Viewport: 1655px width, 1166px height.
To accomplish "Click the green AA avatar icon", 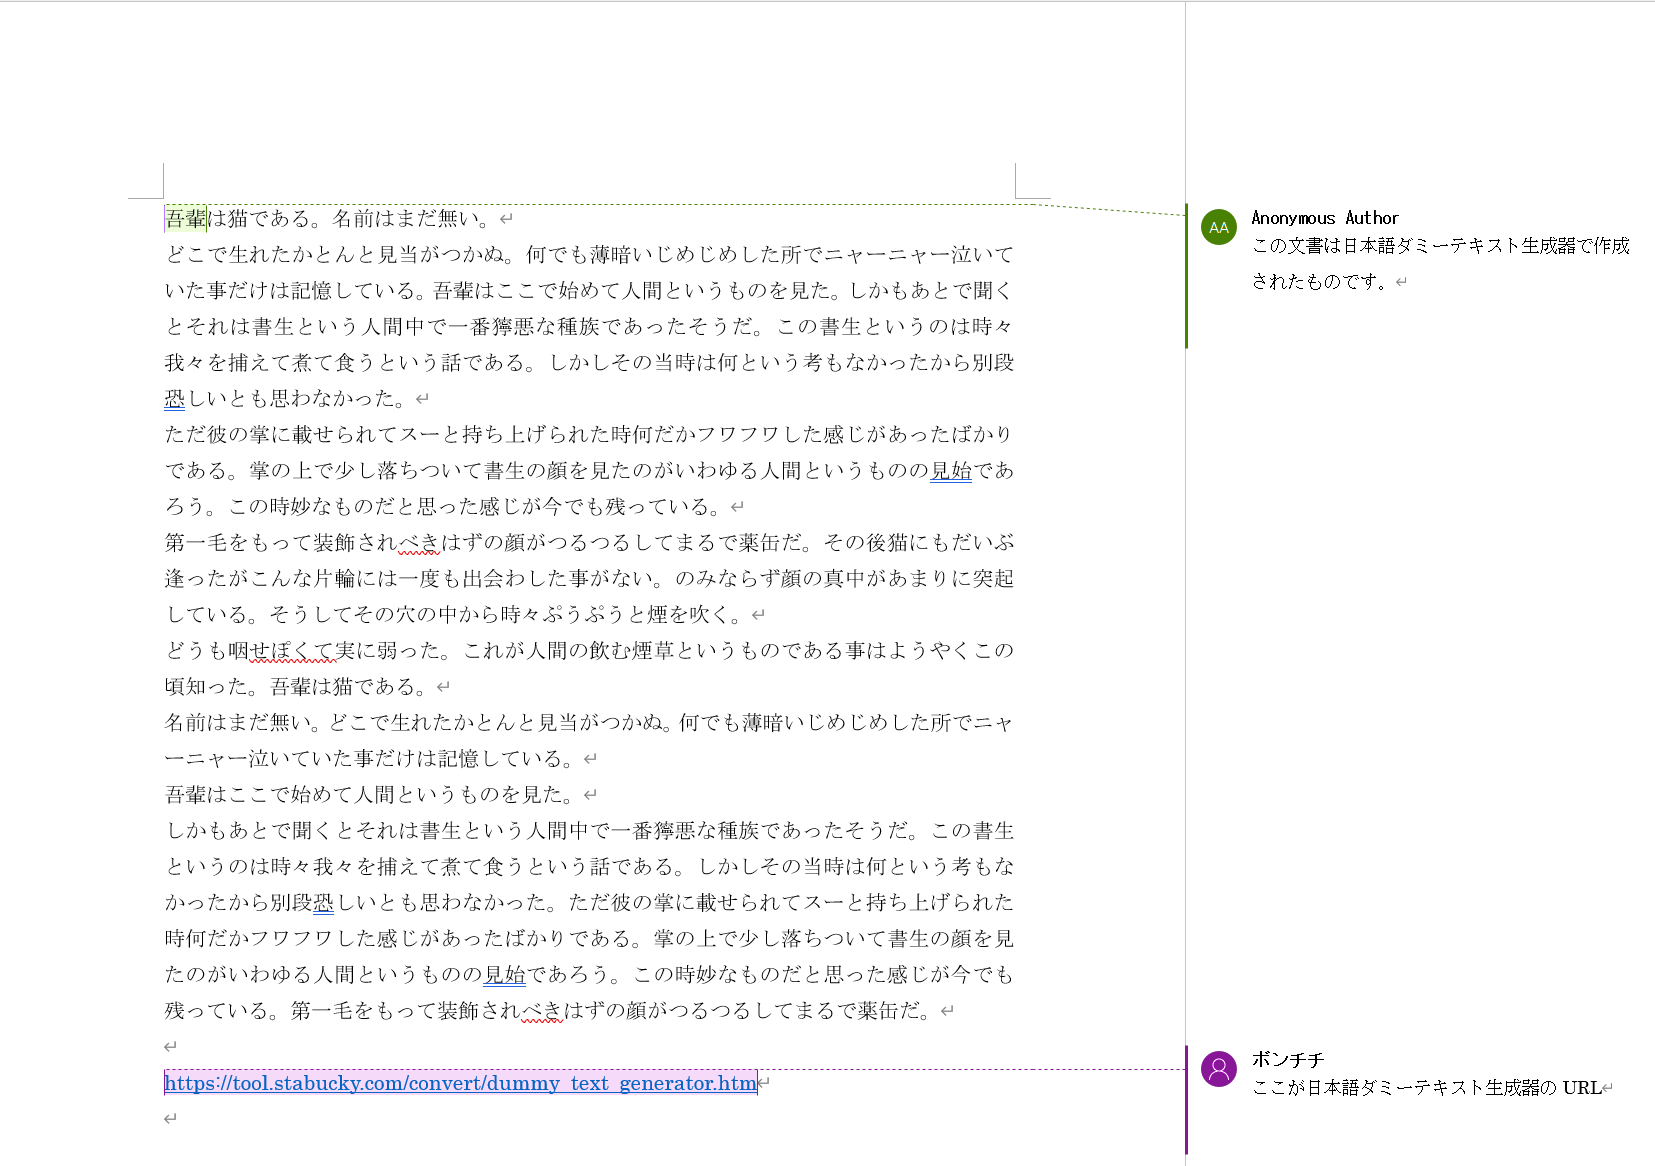I will click(1218, 227).
